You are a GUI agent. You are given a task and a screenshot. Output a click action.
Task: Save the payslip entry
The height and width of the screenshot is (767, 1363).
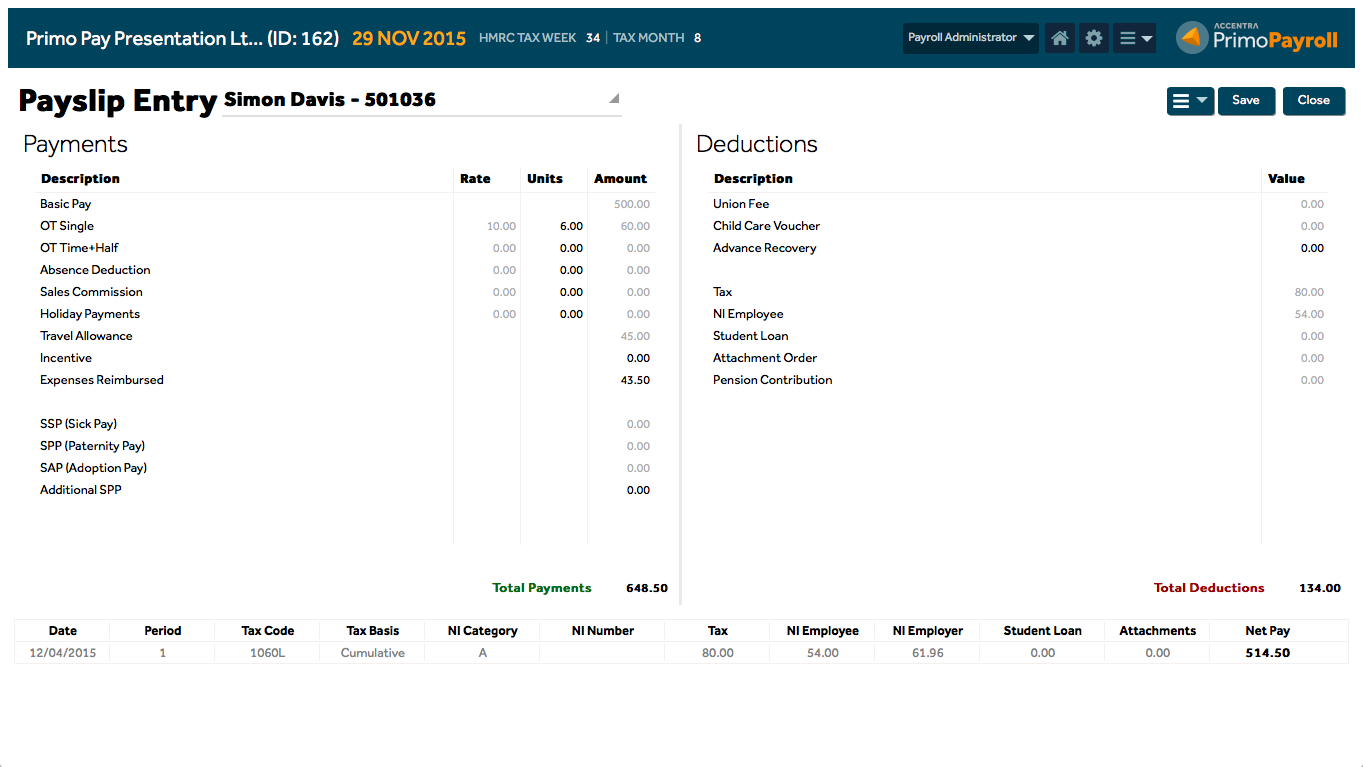[1246, 101]
